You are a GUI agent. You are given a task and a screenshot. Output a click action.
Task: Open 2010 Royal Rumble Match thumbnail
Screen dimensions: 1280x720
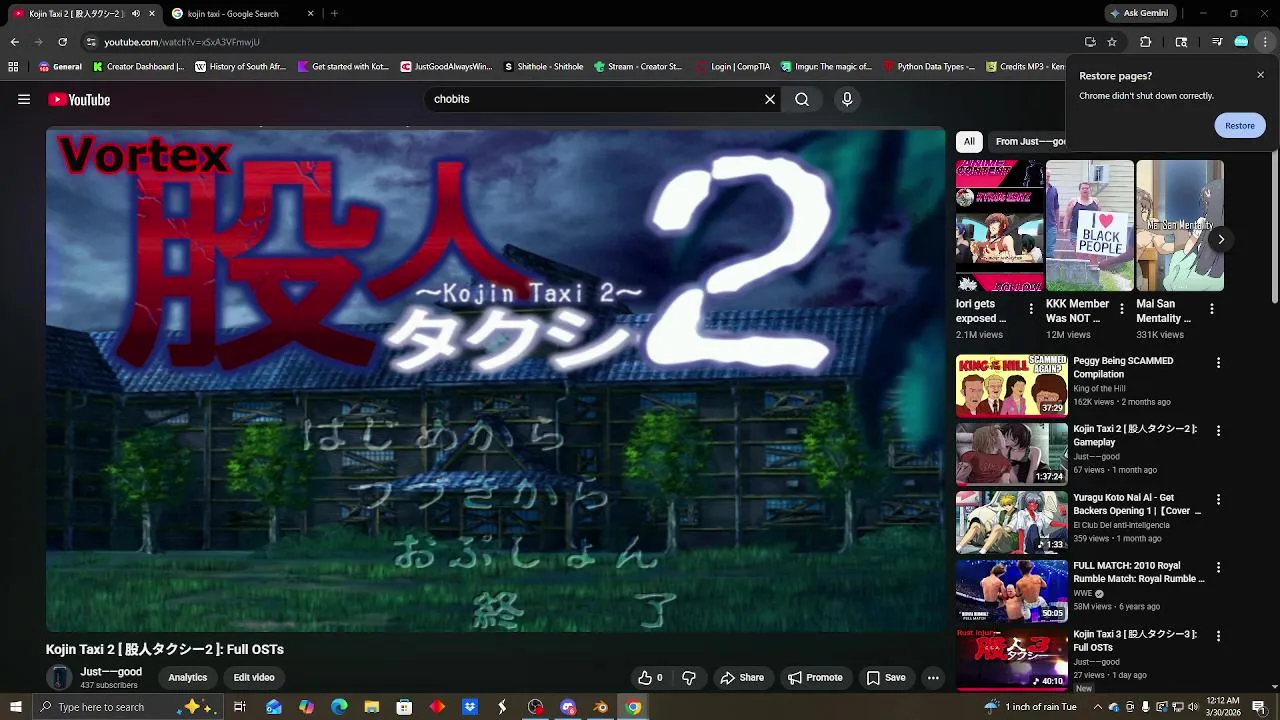coord(1011,591)
